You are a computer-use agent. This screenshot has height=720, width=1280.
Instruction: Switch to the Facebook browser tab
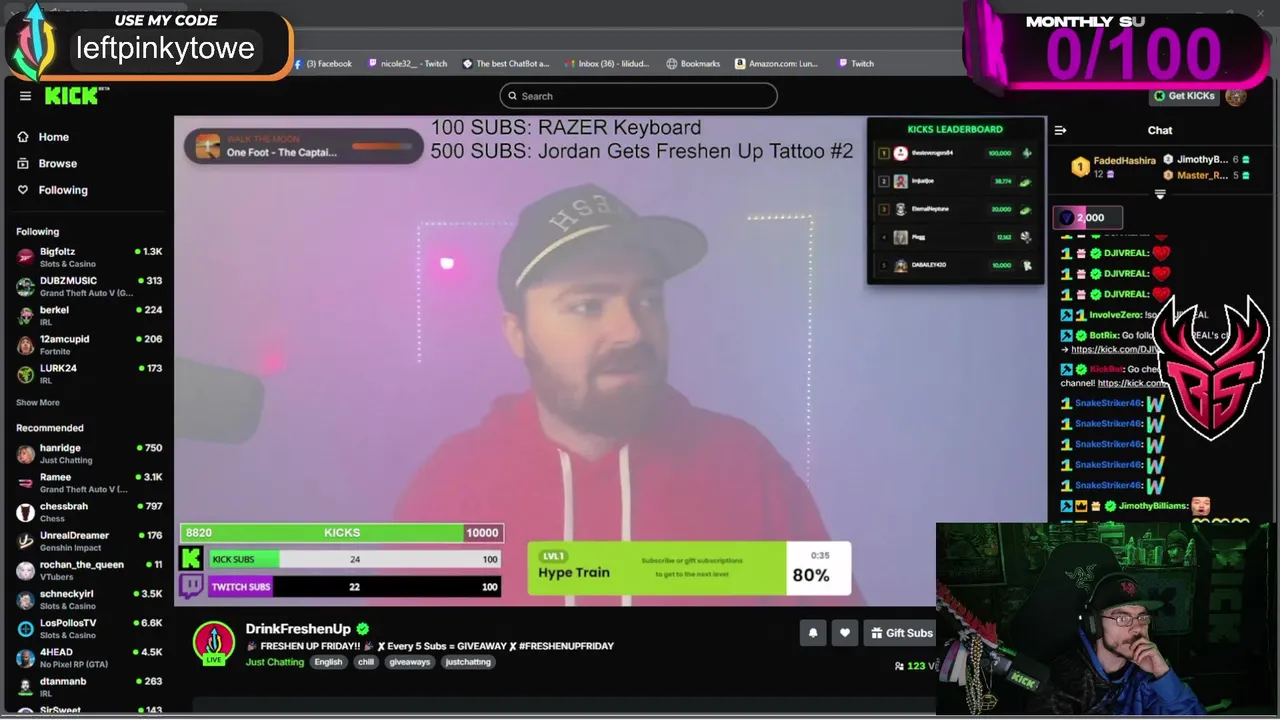click(323, 63)
